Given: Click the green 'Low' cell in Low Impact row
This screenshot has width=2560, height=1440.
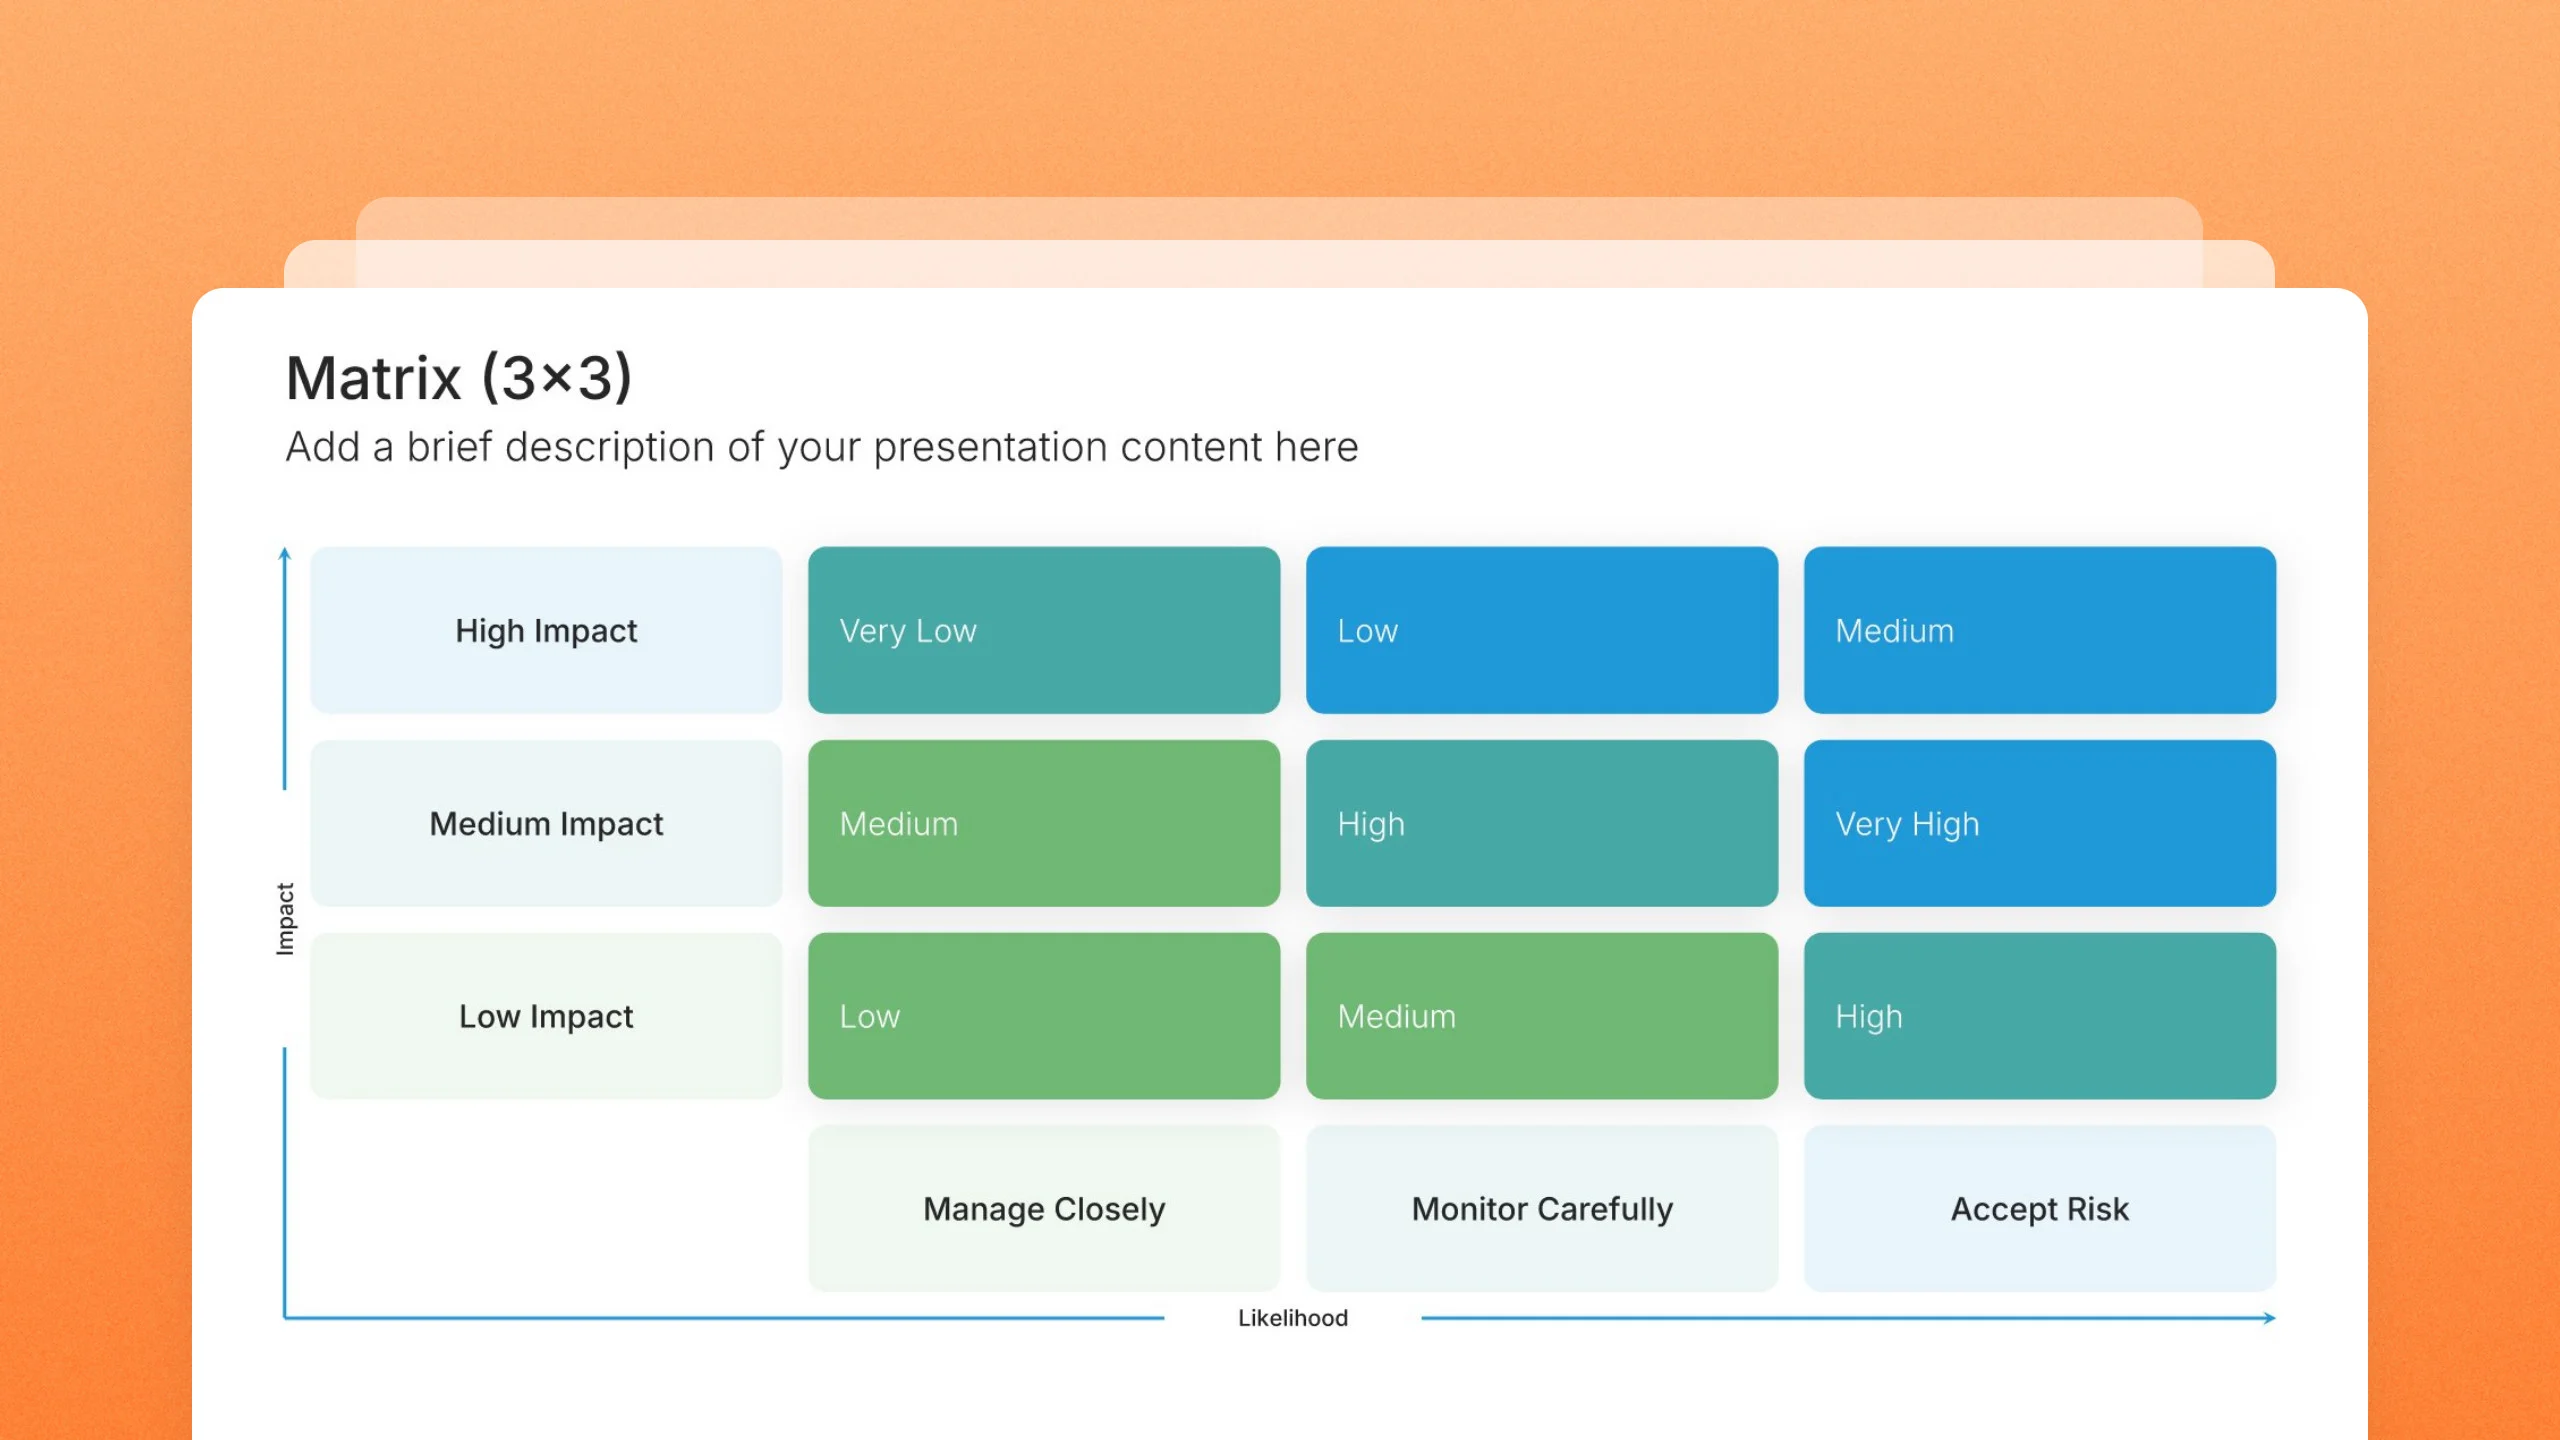Looking at the screenshot, I should pyautogui.click(x=1044, y=1016).
